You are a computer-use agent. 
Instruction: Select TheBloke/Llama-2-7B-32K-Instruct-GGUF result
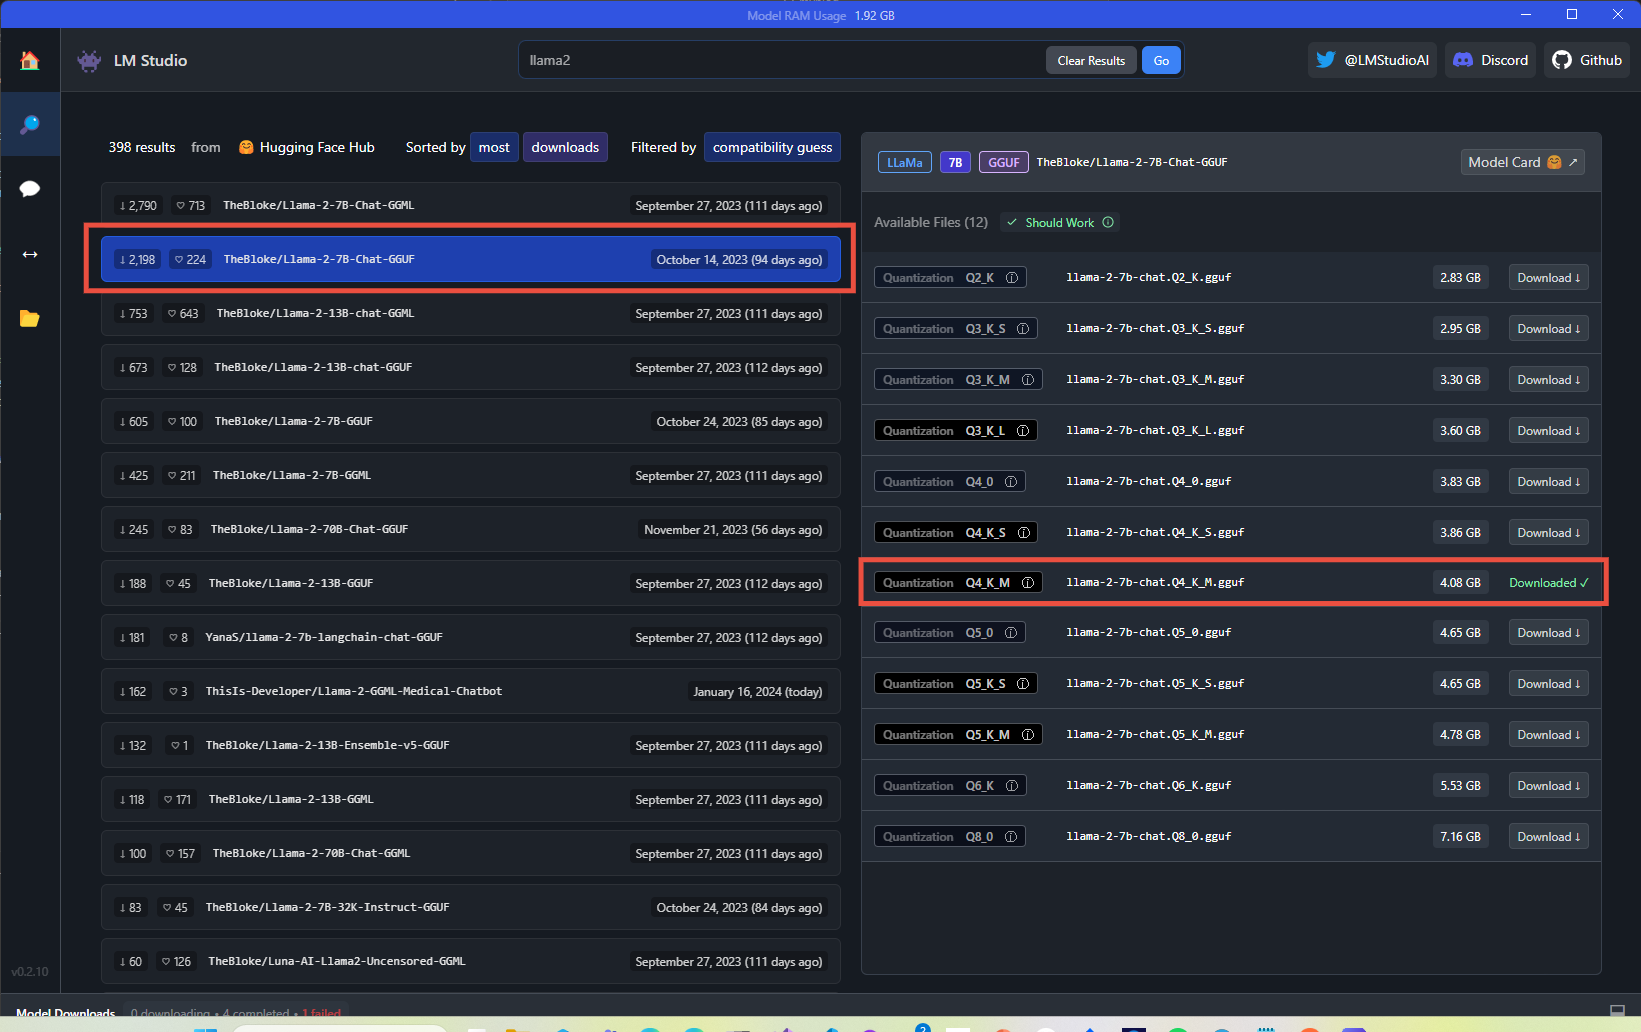click(x=471, y=907)
